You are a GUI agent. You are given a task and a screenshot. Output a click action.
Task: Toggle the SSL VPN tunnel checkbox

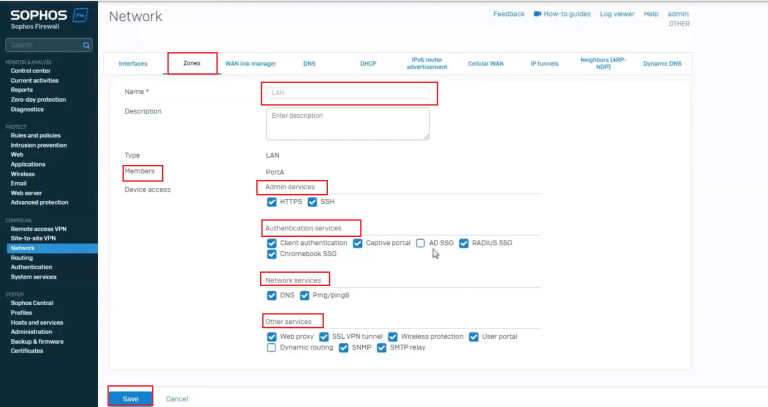(x=324, y=336)
